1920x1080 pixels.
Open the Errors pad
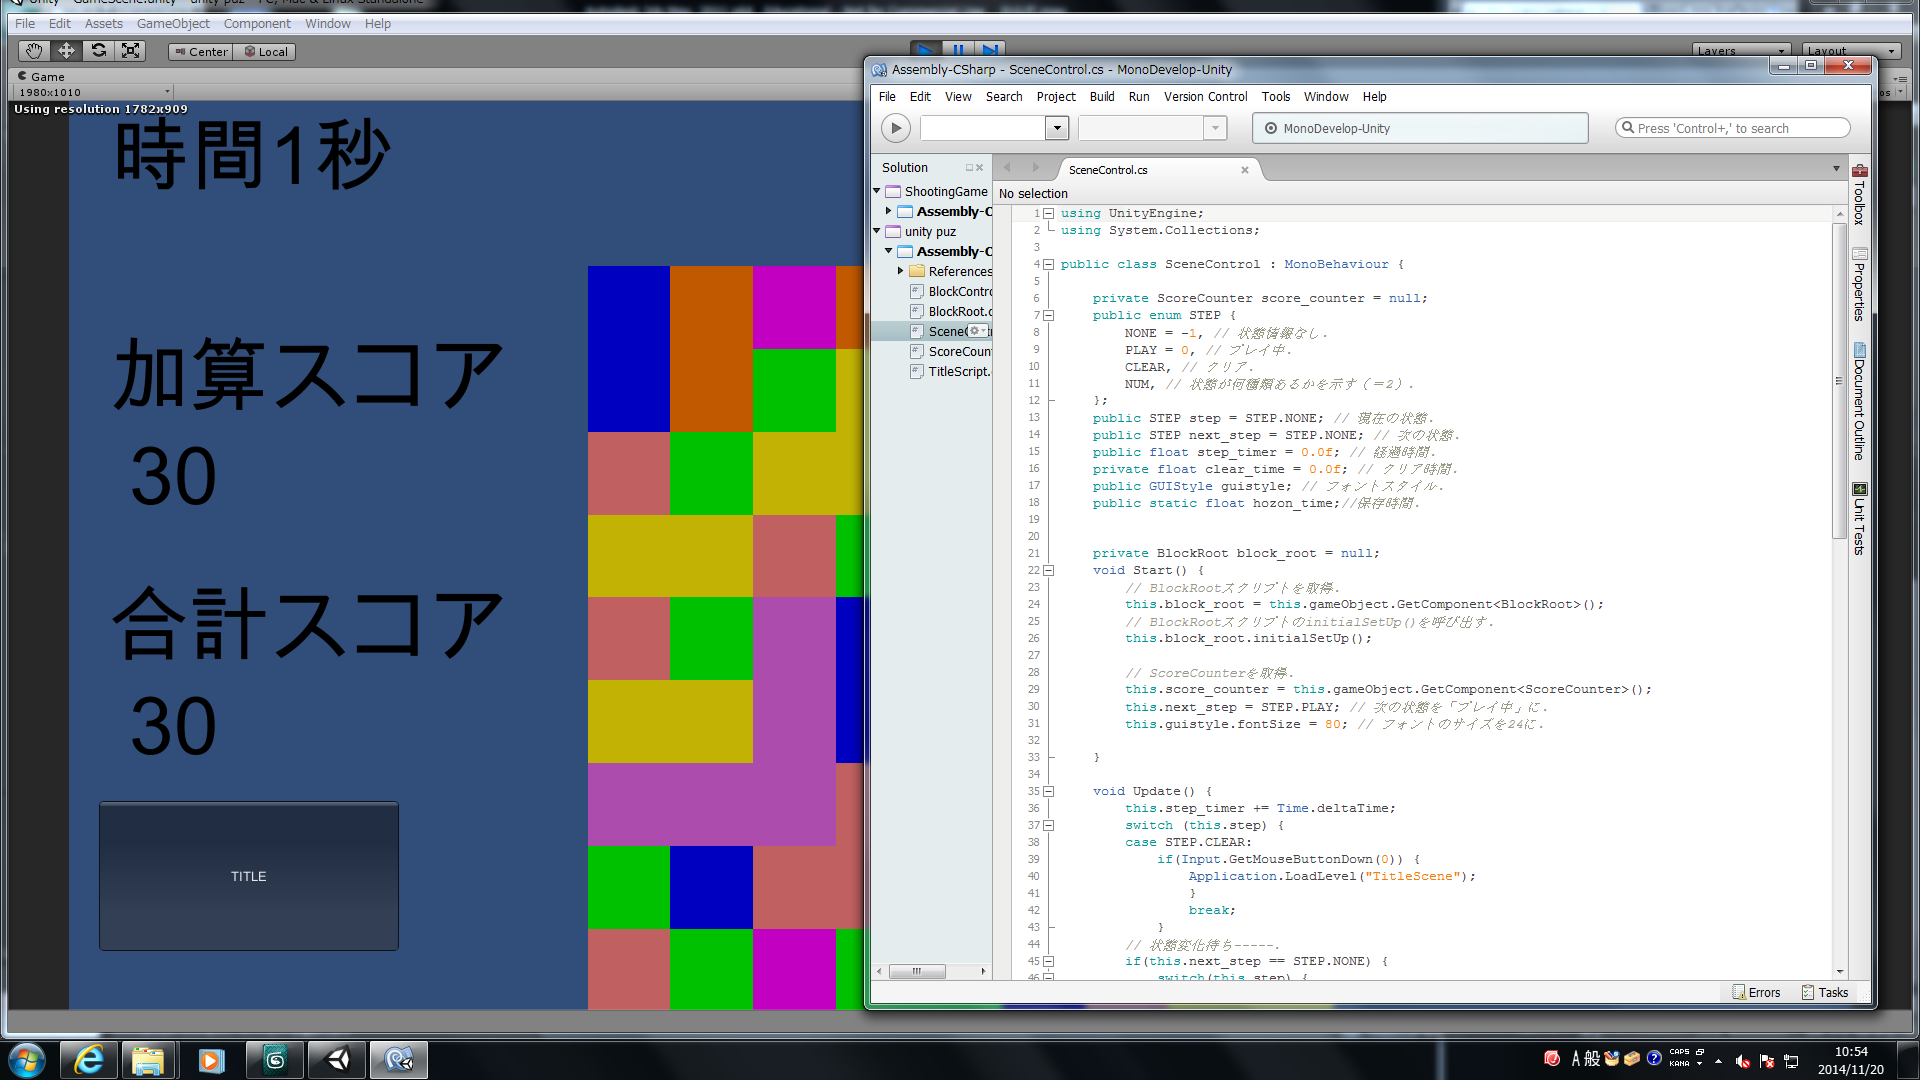(1756, 992)
